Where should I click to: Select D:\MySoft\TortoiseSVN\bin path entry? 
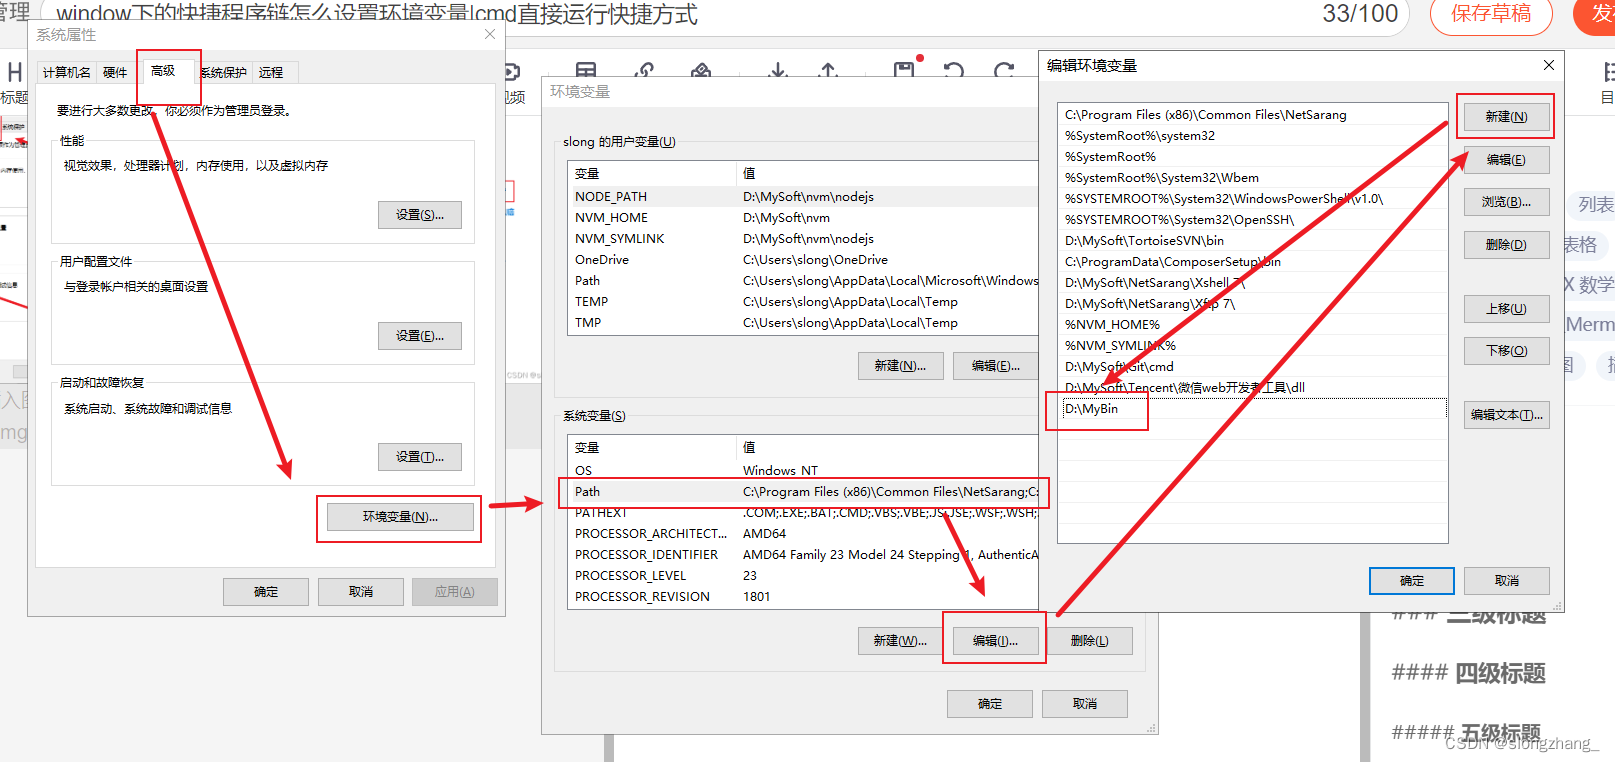pos(1253,241)
